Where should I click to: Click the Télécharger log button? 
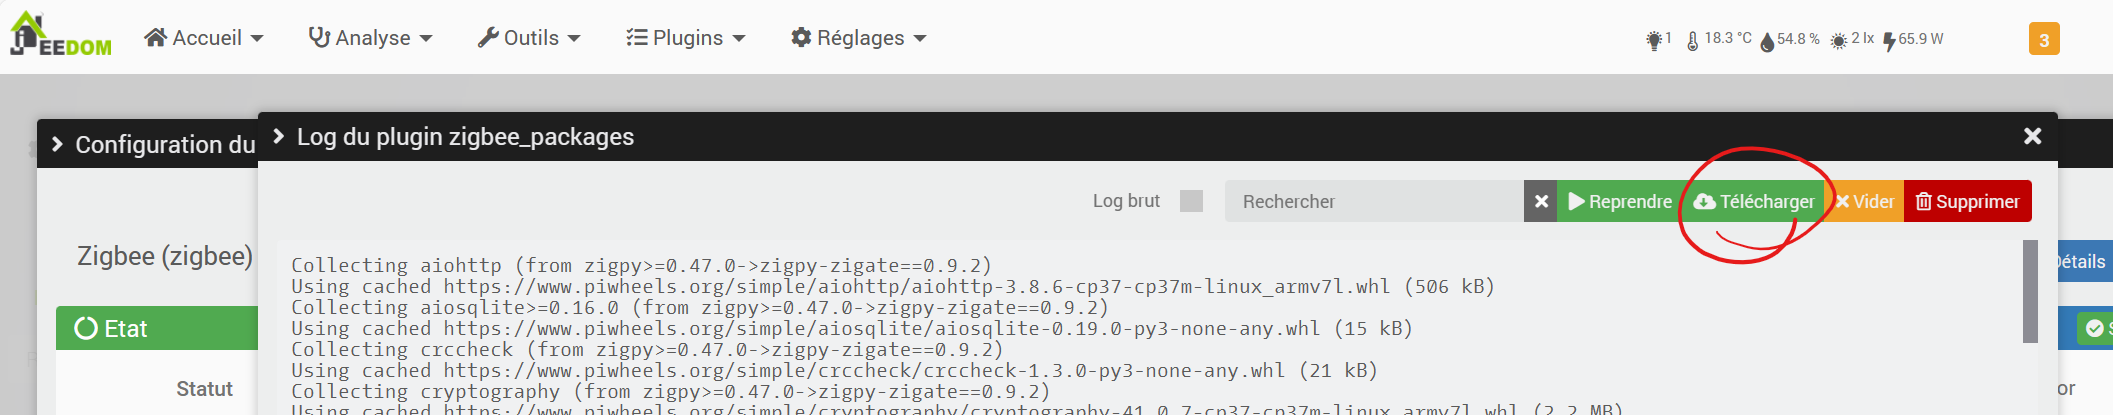pos(1753,201)
